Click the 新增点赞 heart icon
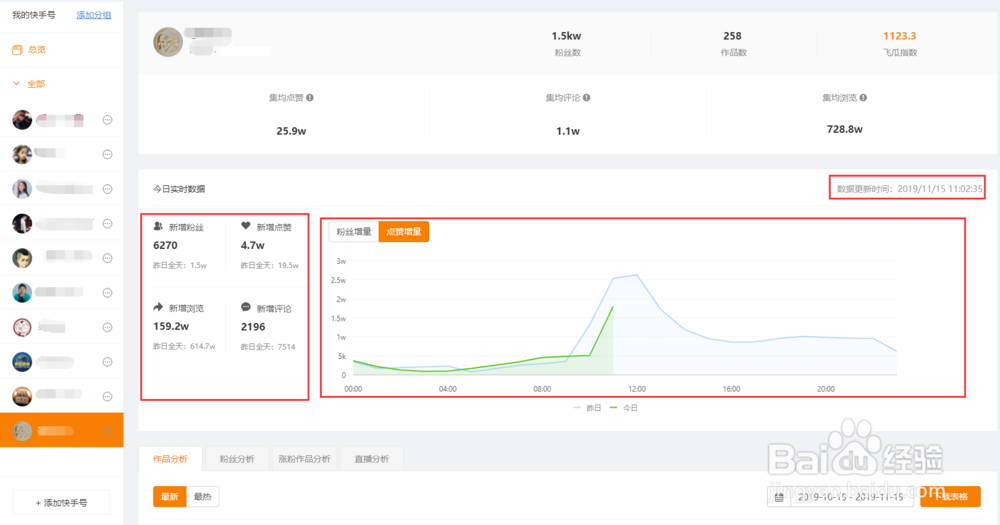 (x=246, y=226)
